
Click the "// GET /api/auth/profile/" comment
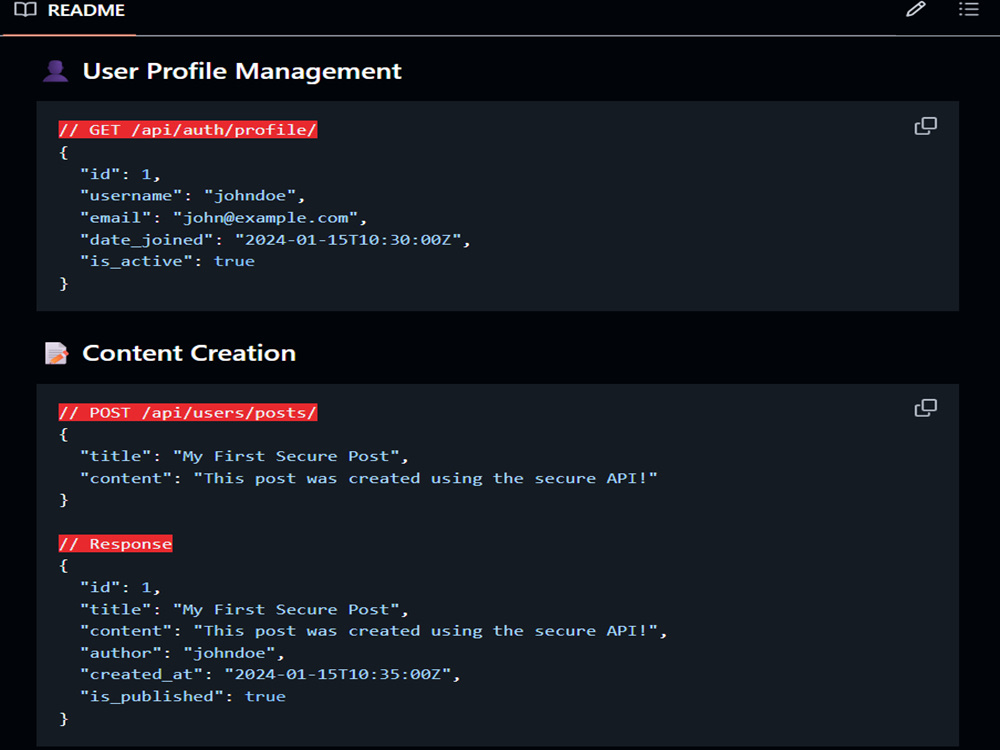188,130
